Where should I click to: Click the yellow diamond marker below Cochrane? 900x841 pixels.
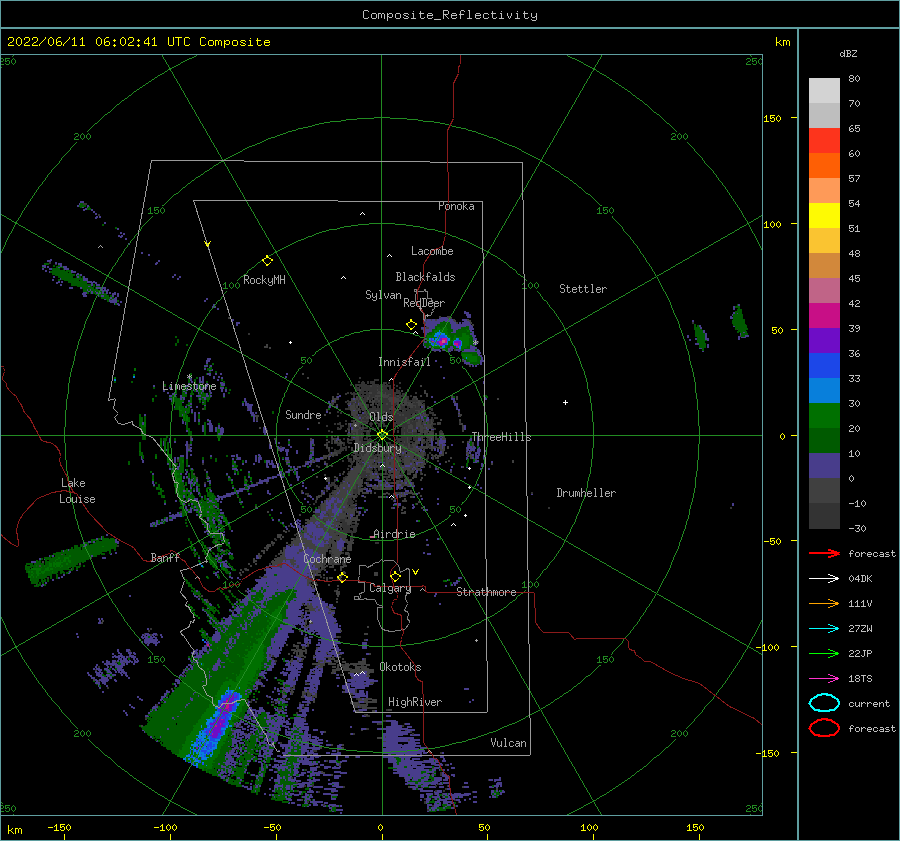[x=343, y=578]
